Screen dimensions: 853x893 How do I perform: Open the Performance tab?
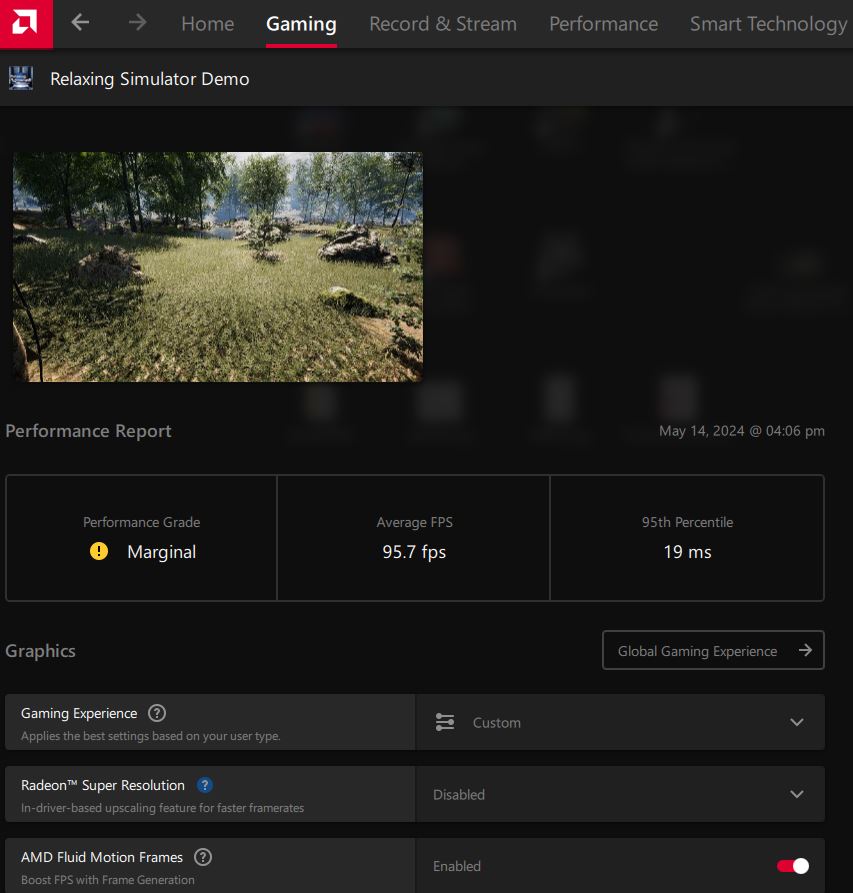tap(604, 24)
